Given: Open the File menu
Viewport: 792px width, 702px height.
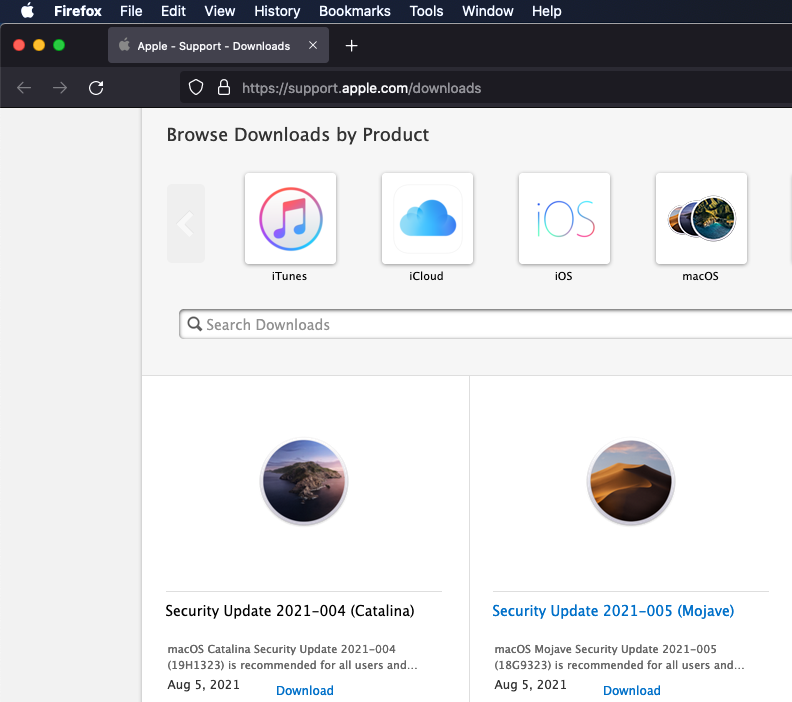Looking at the screenshot, I should 131,11.
